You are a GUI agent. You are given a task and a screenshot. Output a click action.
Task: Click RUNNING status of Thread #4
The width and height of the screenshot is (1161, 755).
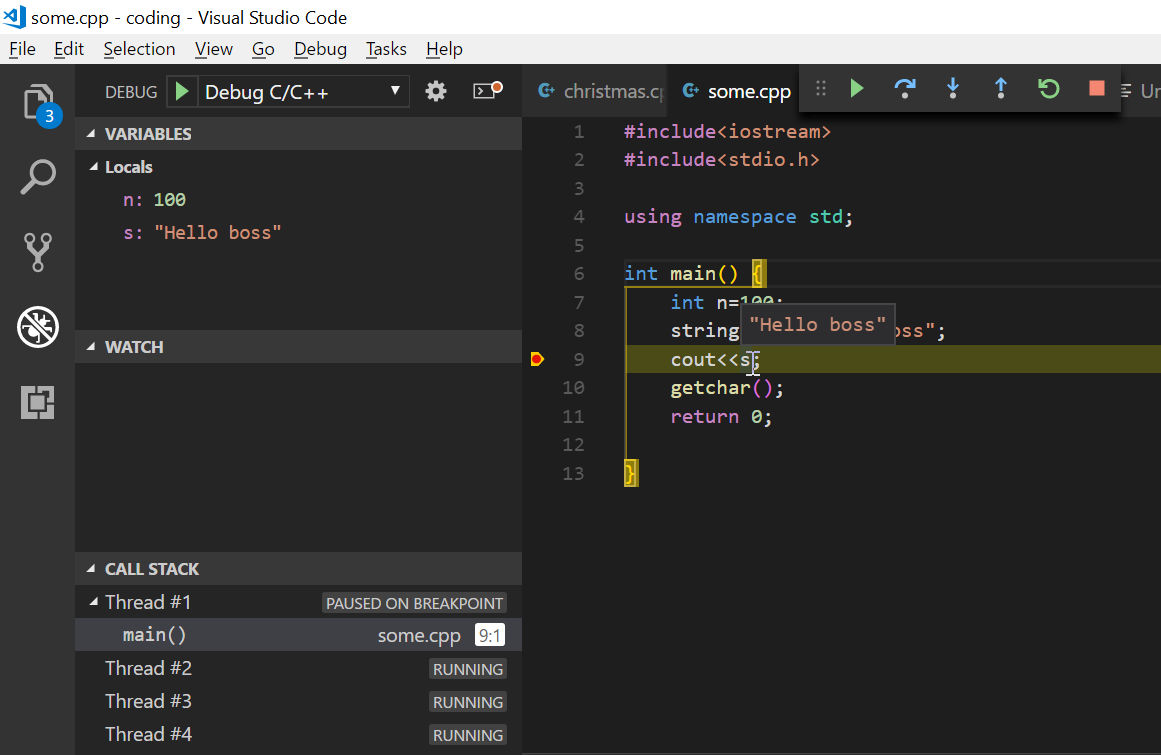(x=468, y=735)
